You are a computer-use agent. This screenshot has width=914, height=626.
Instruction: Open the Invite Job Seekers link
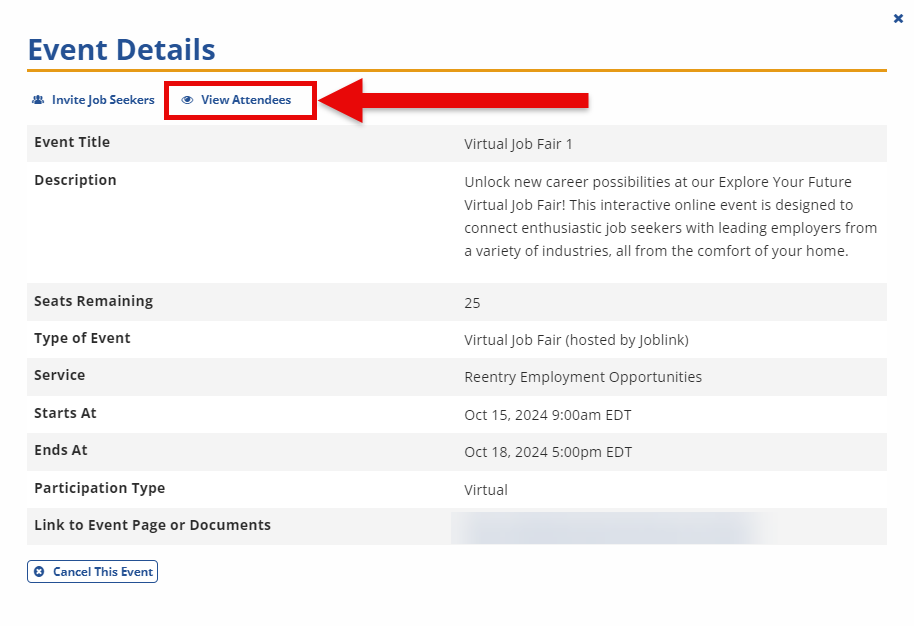(x=102, y=100)
